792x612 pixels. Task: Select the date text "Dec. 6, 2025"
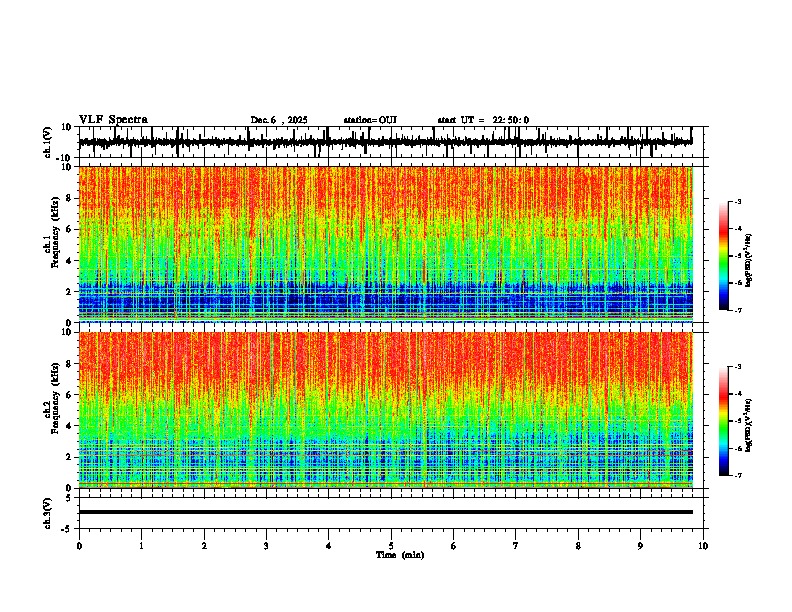[x=279, y=120]
